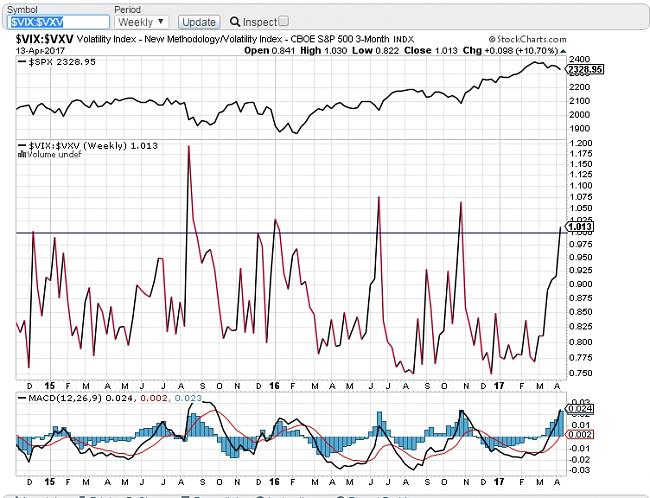This screenshot has height=498, width=650.
Task: Click the 0.024 MACD value tag
Action: tap(580, 409)
